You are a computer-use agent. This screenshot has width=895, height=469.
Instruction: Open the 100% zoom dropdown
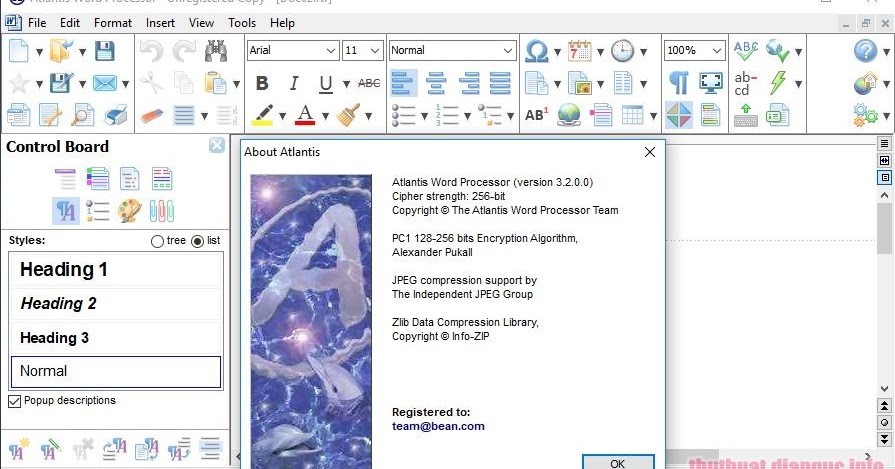pos(717,50)
